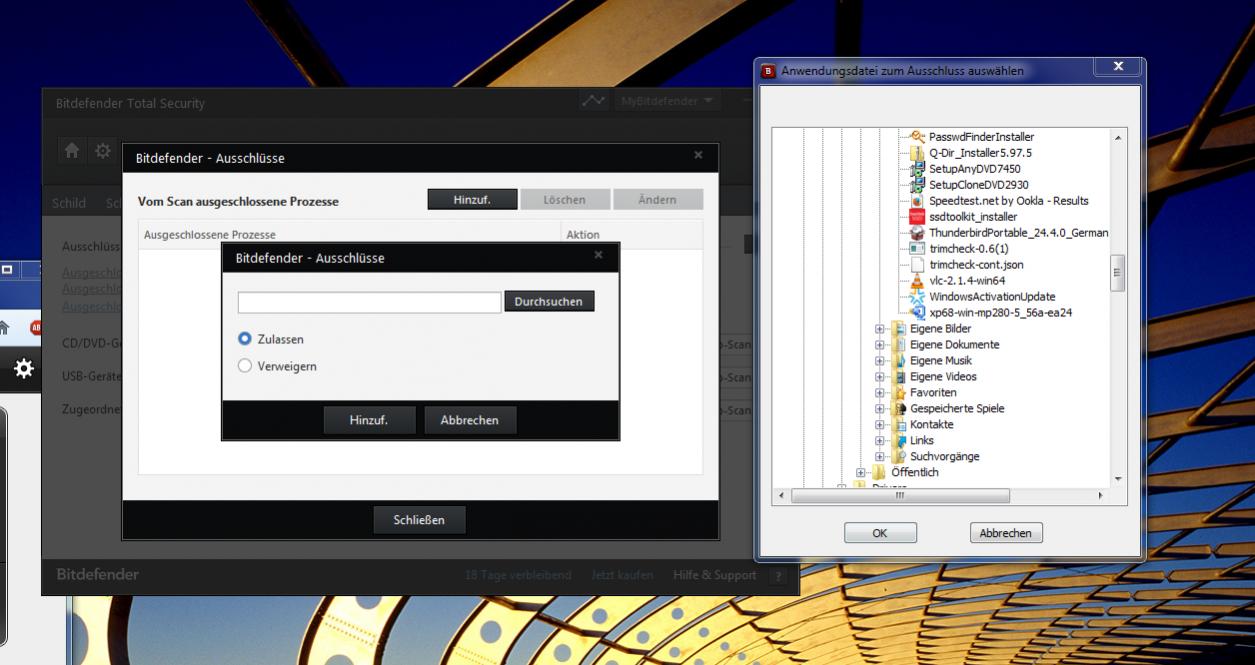
Task: Expand the Eigene Videos folder
Action: 880,377
